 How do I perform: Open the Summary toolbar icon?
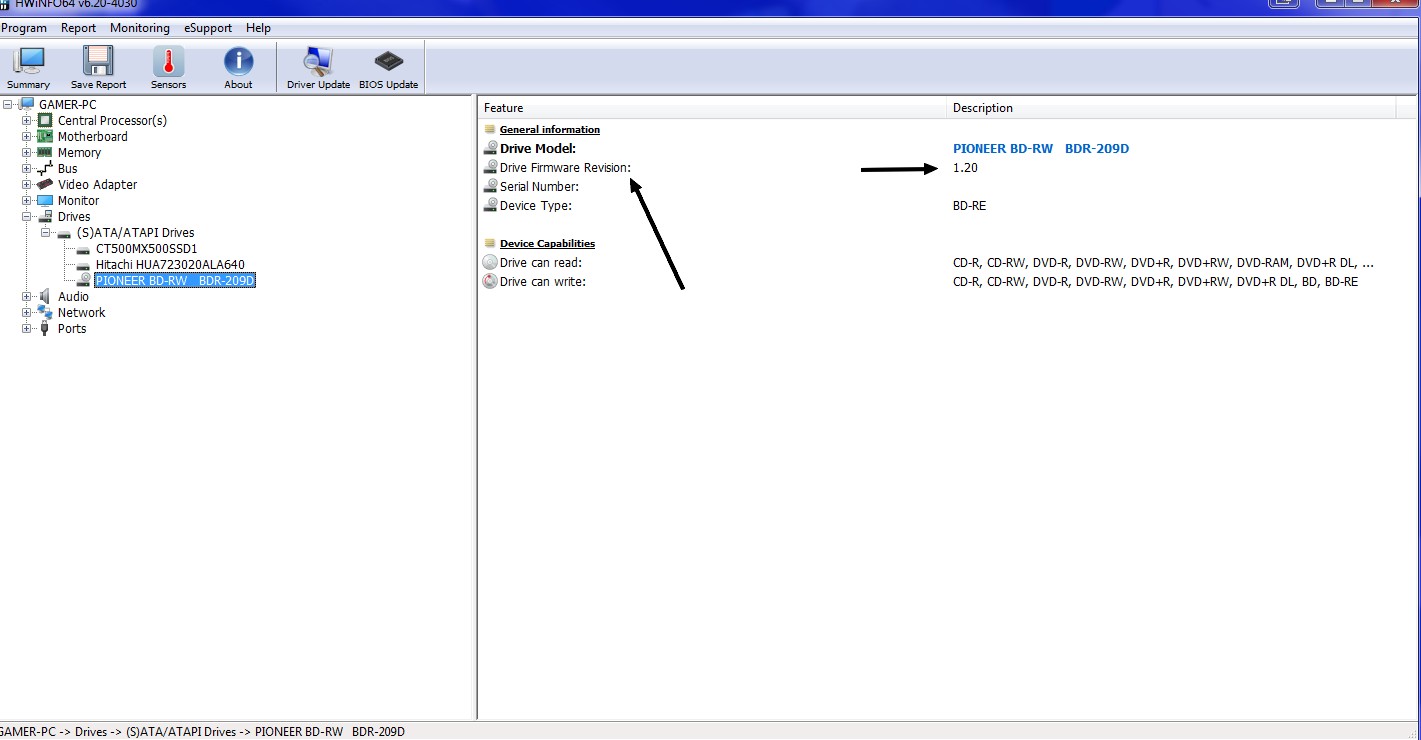pos(28,68)
